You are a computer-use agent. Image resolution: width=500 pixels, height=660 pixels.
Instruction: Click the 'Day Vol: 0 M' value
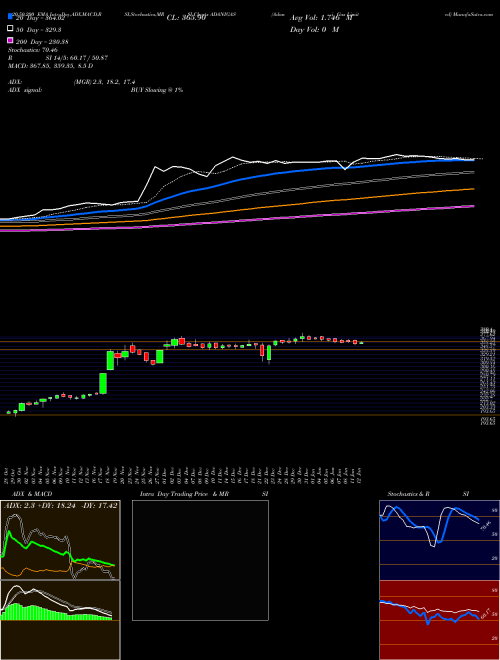click(x=314, y=30)
